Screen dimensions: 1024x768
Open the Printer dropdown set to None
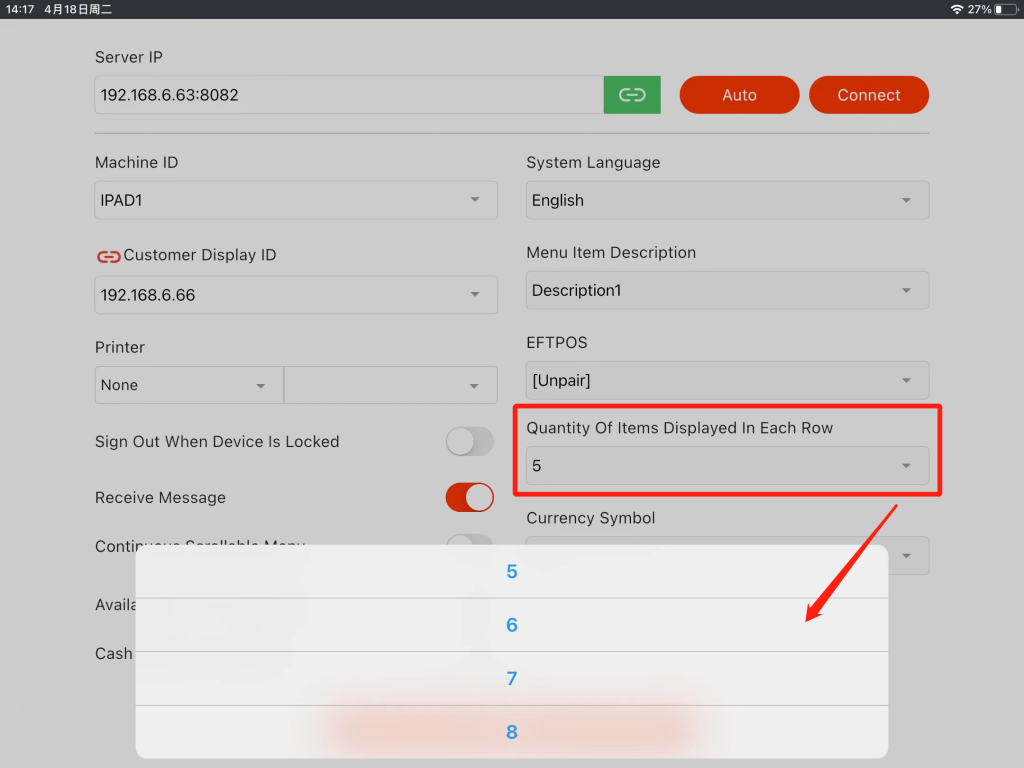click(189, 385)
